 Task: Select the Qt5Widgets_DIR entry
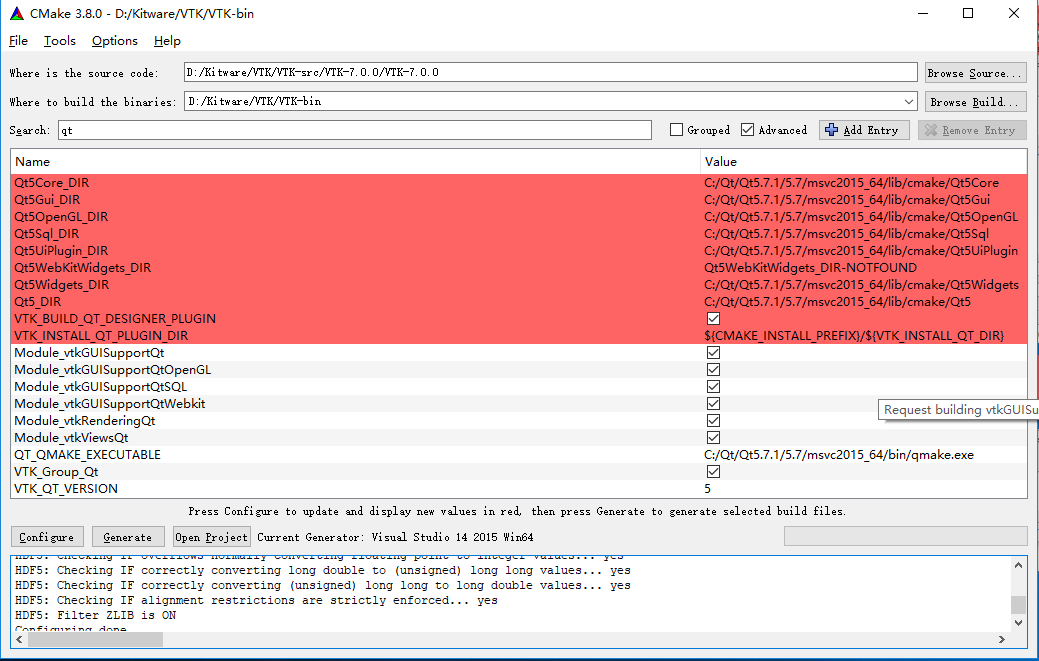pyautogui.click(x=62, y=285)
